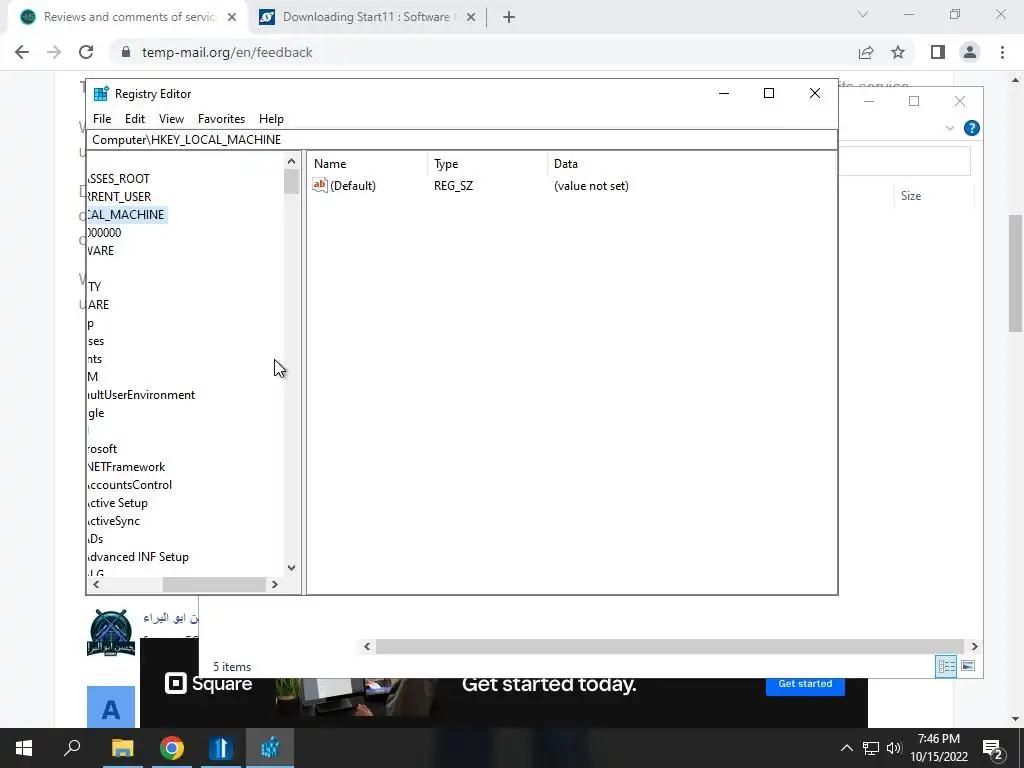
Task: Click the File Explorer help icon
Action: pyautogui.click(x=971, y=128)
